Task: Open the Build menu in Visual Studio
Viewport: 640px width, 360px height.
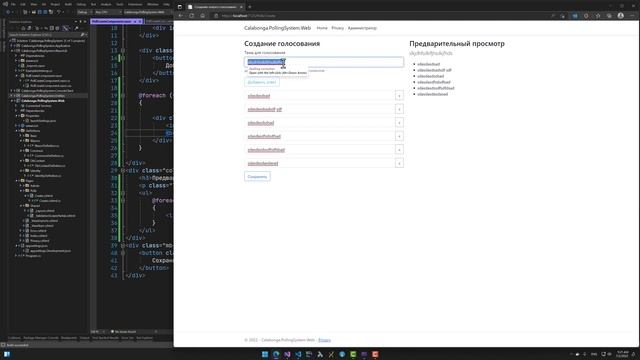Action: [x=68, y=4]
